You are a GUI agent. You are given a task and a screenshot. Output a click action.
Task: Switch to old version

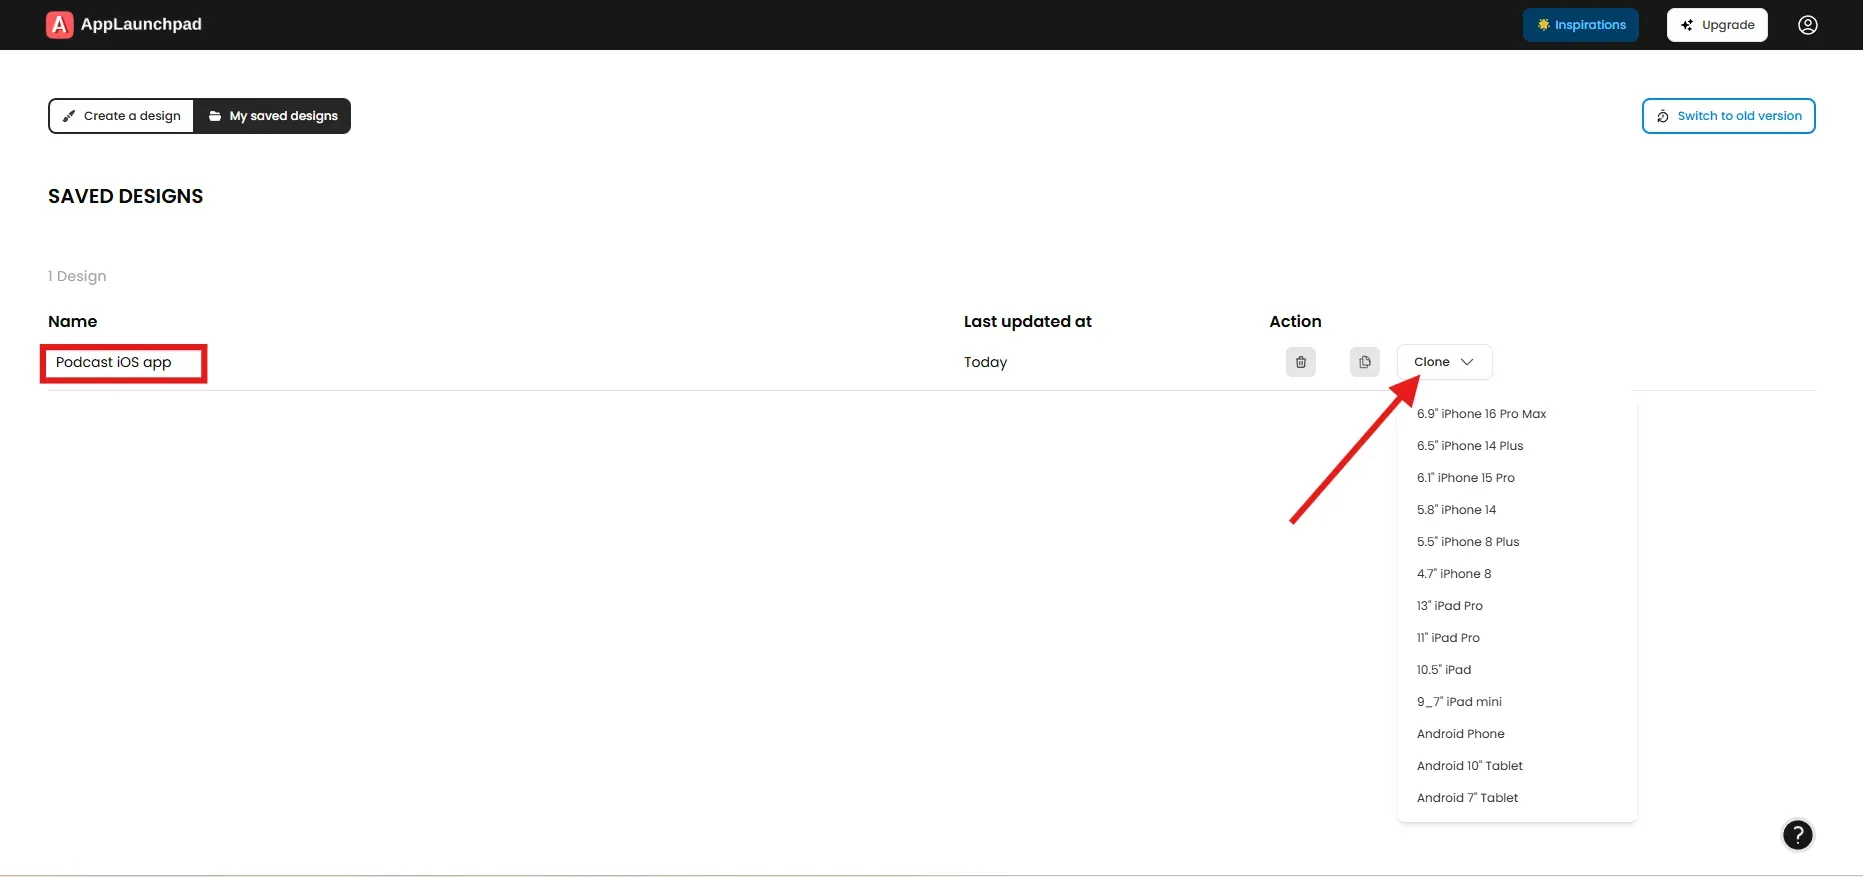click(1728, 116)
